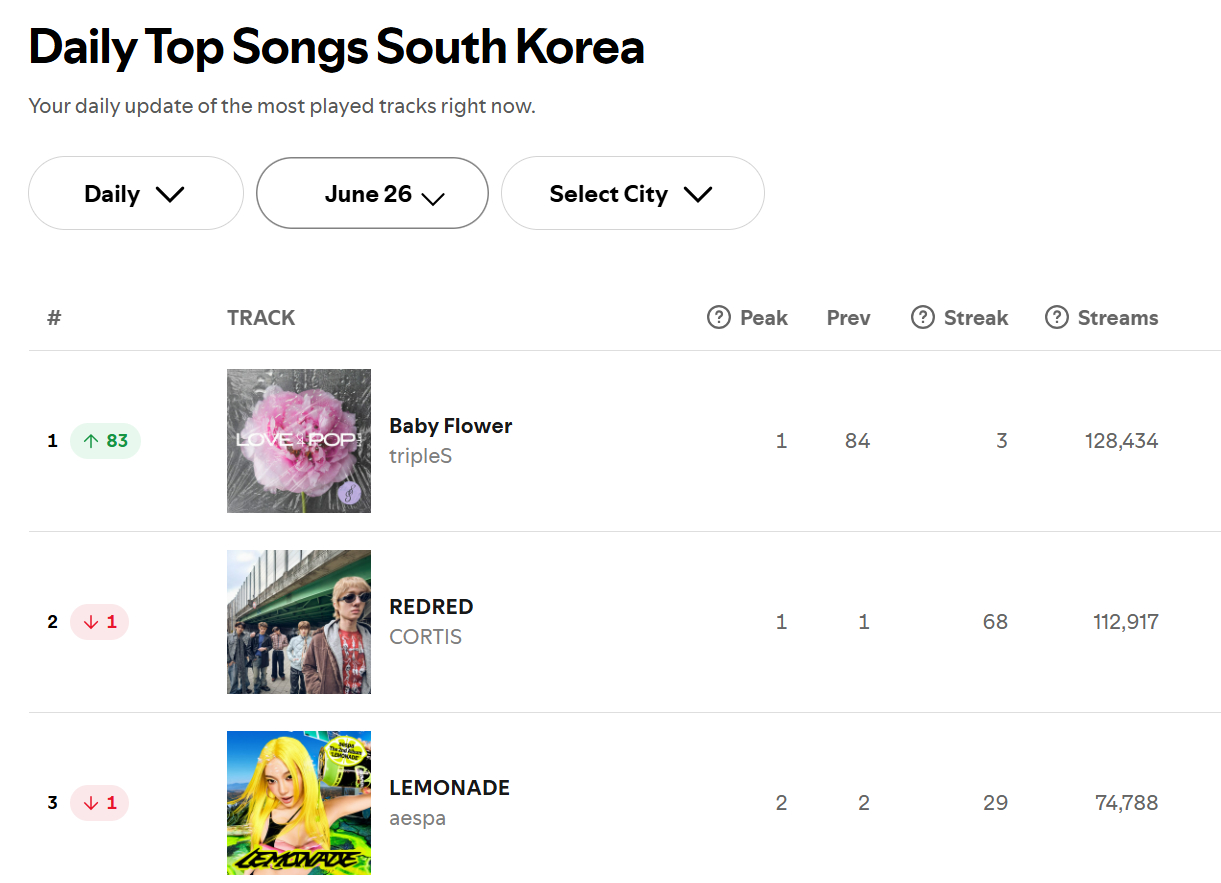Screen dimensions: 1221x883
Task: Open the LEMONADE track link
Action: click(x=449, y=788)
